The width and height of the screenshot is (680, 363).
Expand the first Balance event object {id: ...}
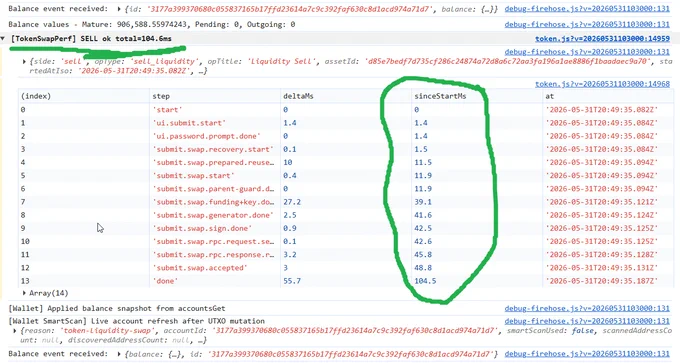click(119, 9)
